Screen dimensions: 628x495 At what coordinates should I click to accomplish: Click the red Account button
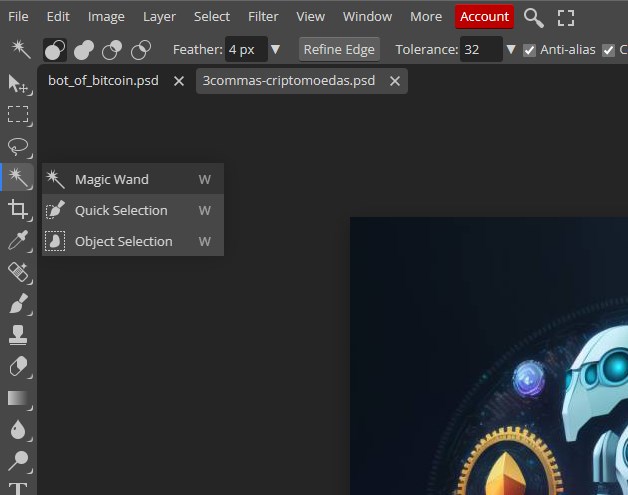click(484, 17)
